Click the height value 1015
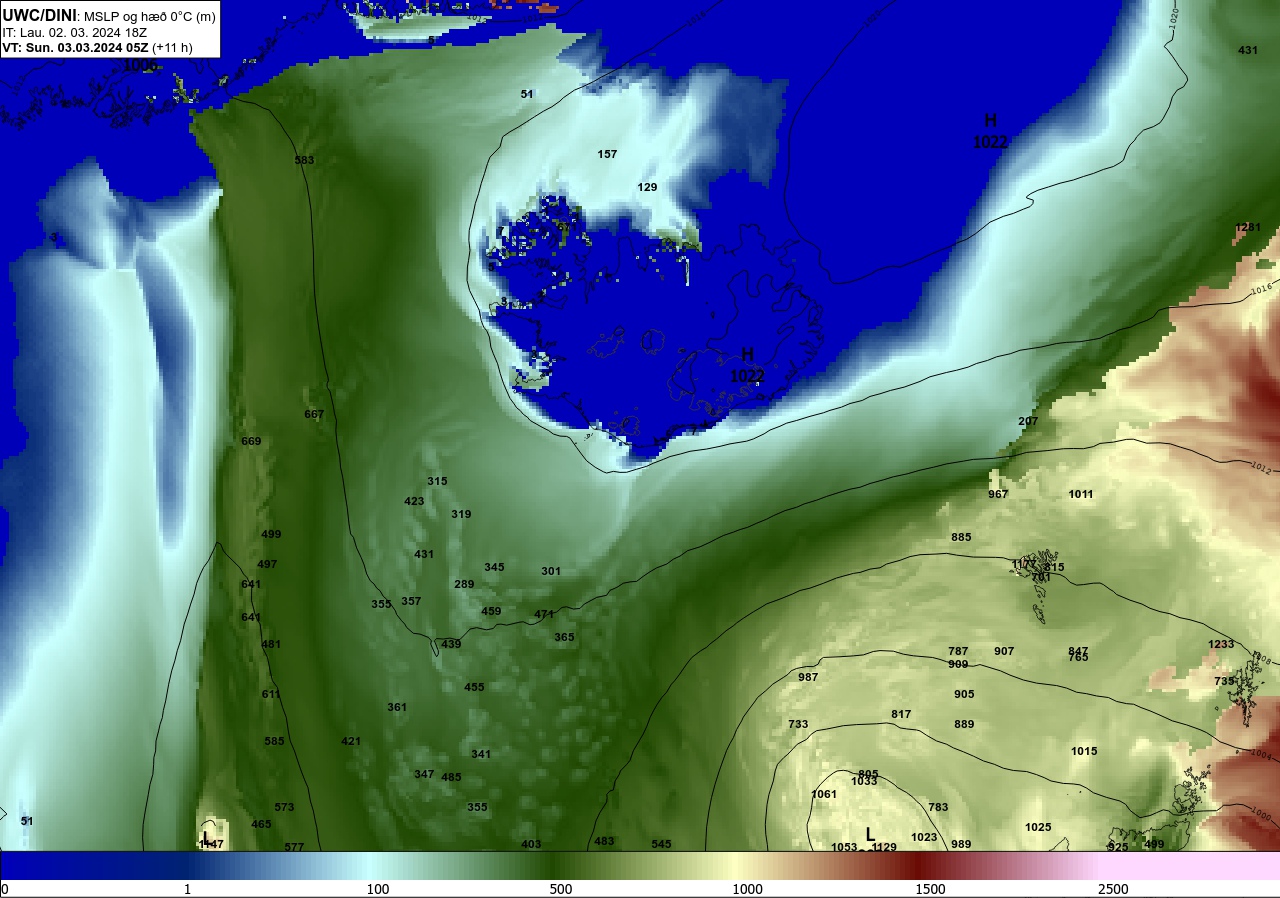Viewport: 1280px width, 898px height. tap(1084, 751)
